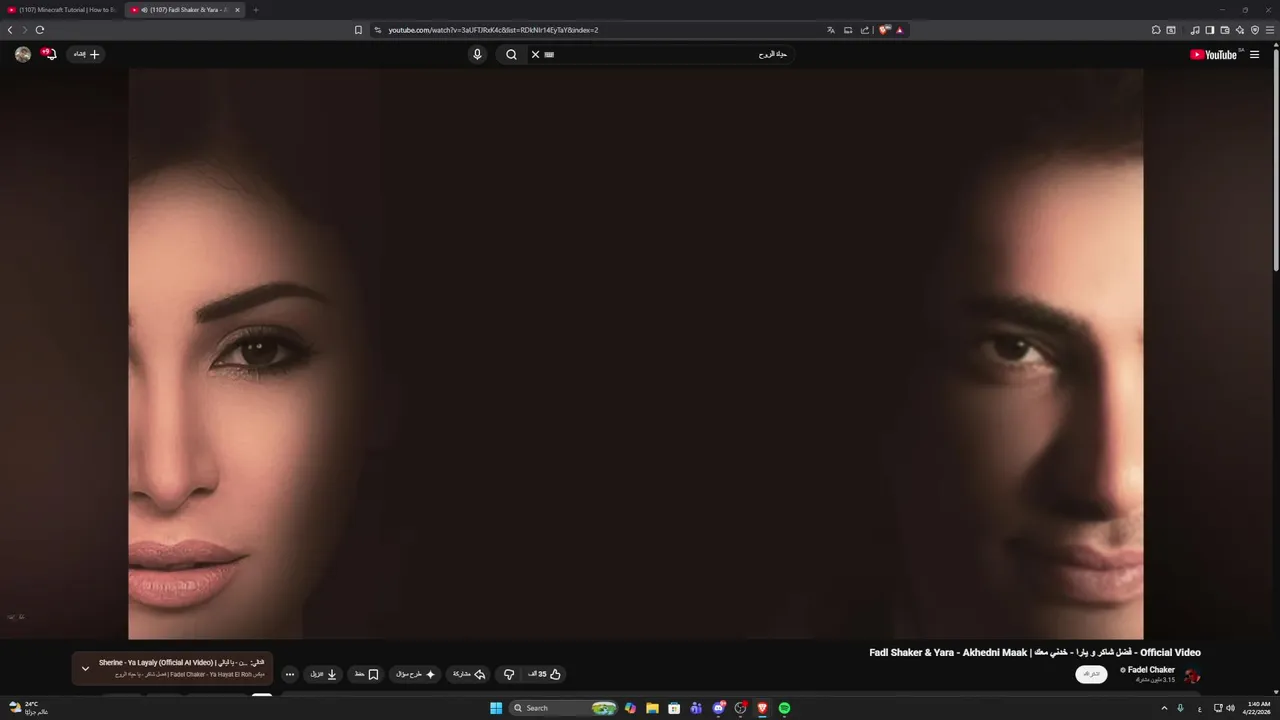1280x720 pixels.
Task: Click the voice search microphone button
Action: 477,55
